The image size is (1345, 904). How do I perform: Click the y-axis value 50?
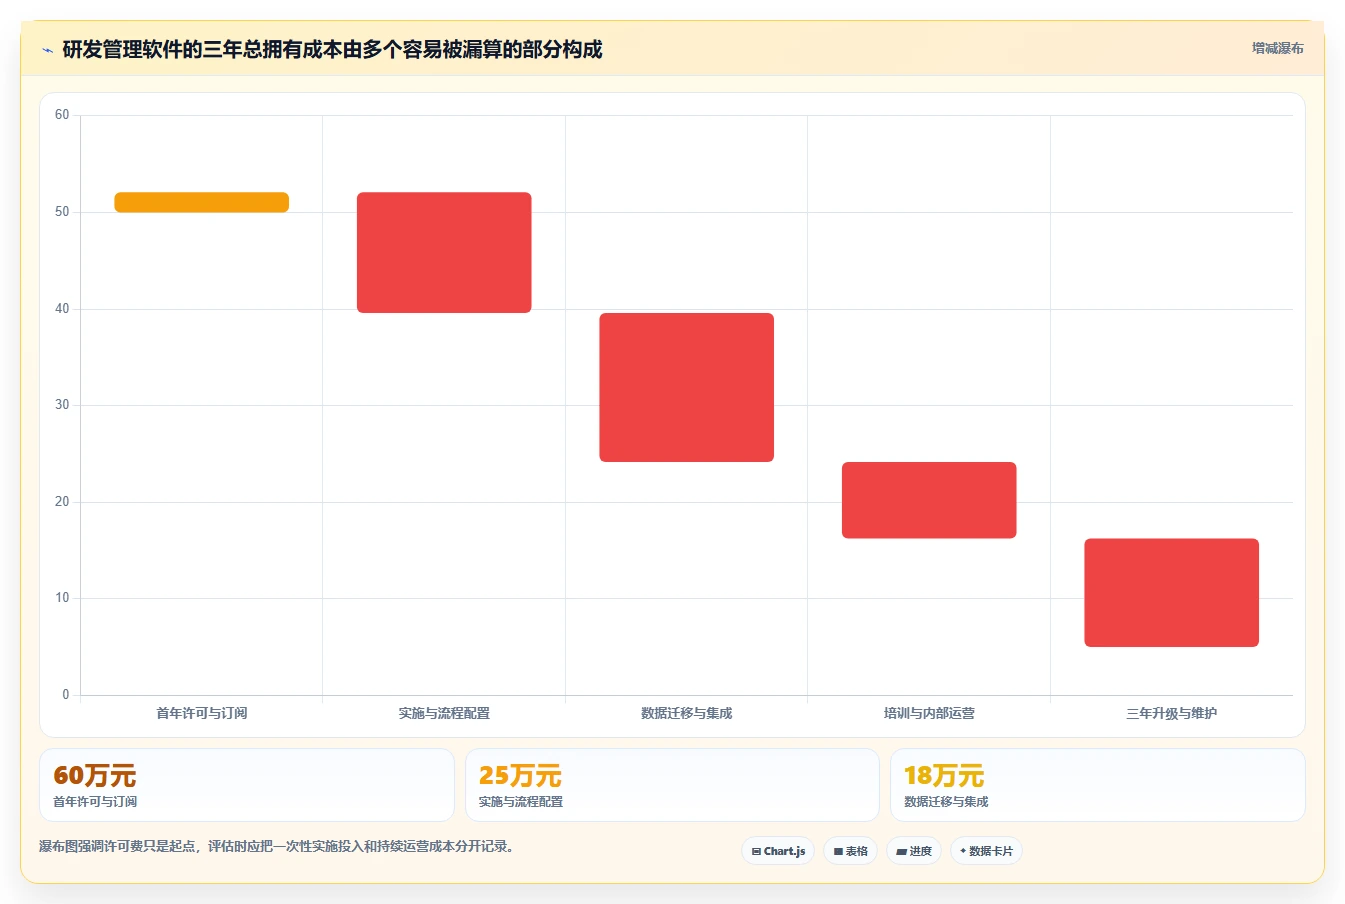(62, 212)
